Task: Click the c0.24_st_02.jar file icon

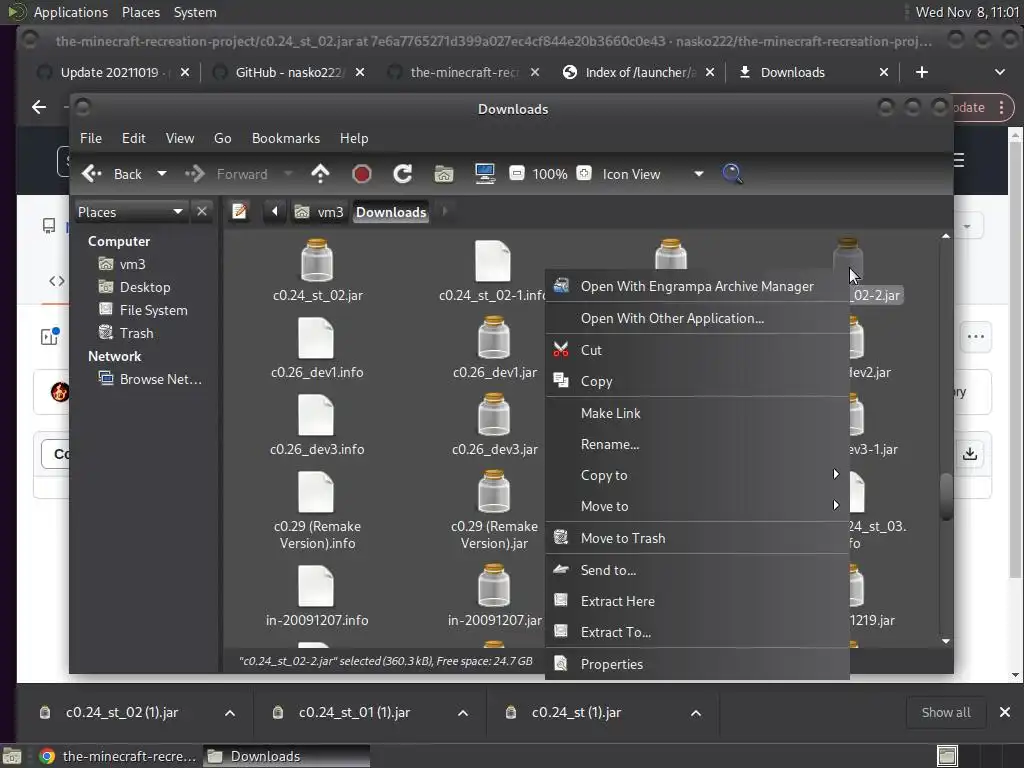Action: point(317,262)
